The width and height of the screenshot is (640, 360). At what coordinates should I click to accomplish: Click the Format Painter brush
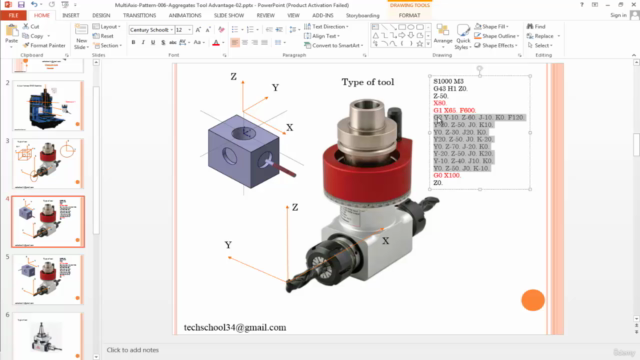[44, 45]
